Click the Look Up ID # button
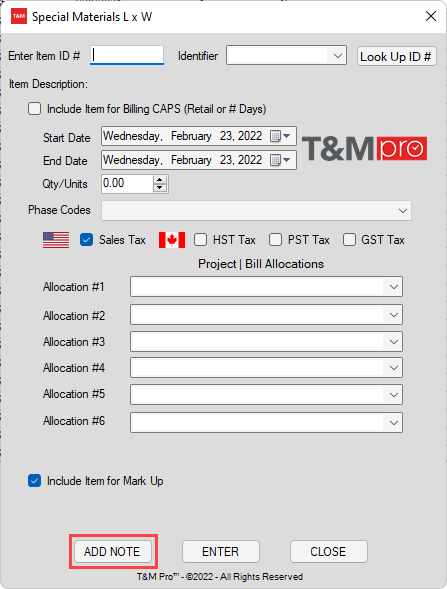This screenshot has height=589, width=447. [396, 56]
